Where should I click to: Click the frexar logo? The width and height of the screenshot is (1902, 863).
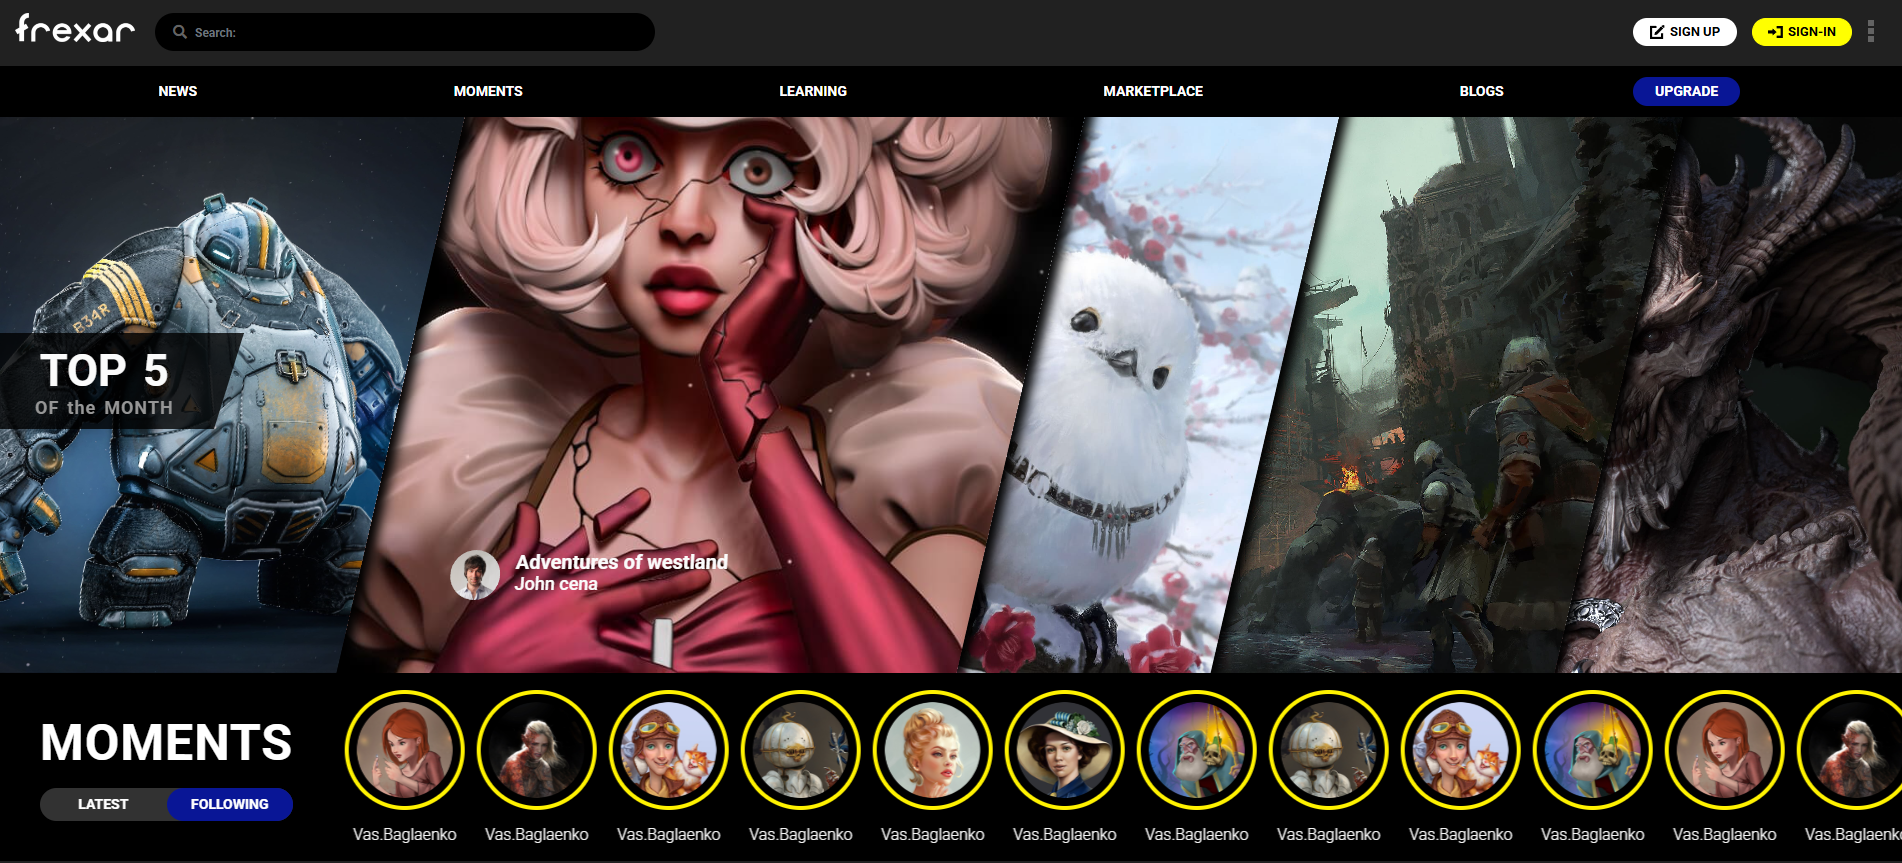(x=75, y=30)
